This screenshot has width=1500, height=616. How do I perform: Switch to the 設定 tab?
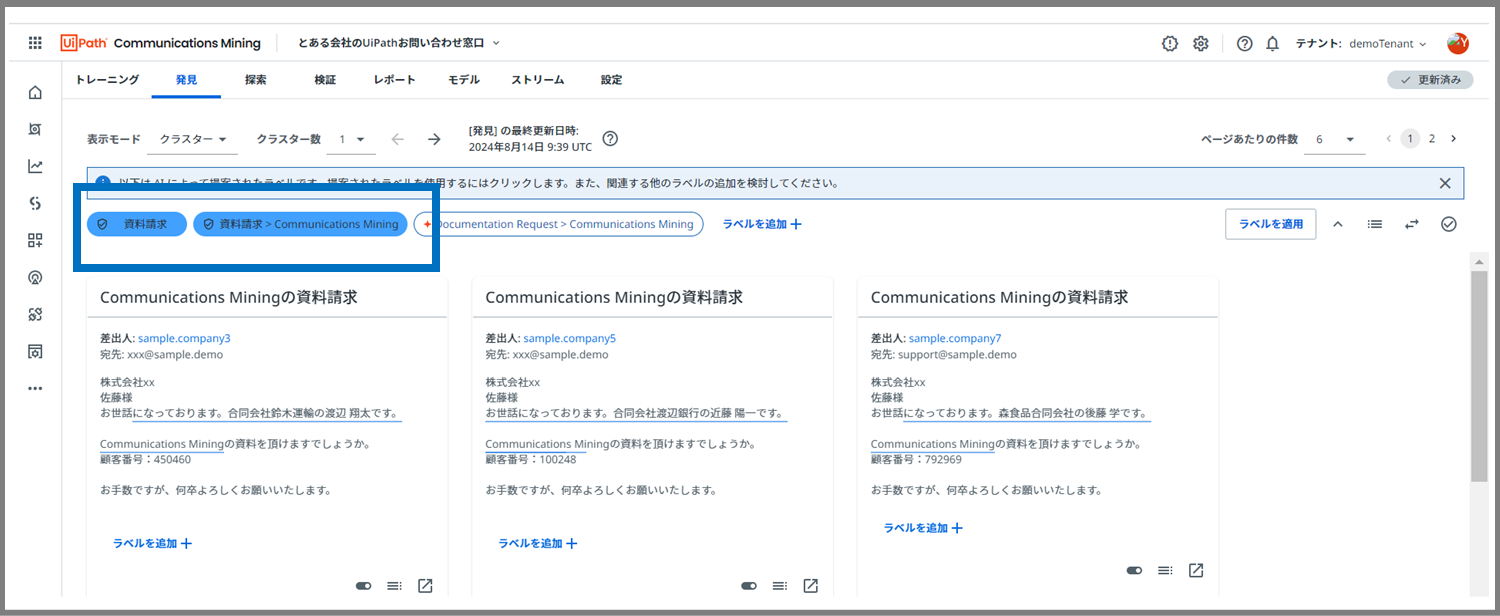(611, 80)
